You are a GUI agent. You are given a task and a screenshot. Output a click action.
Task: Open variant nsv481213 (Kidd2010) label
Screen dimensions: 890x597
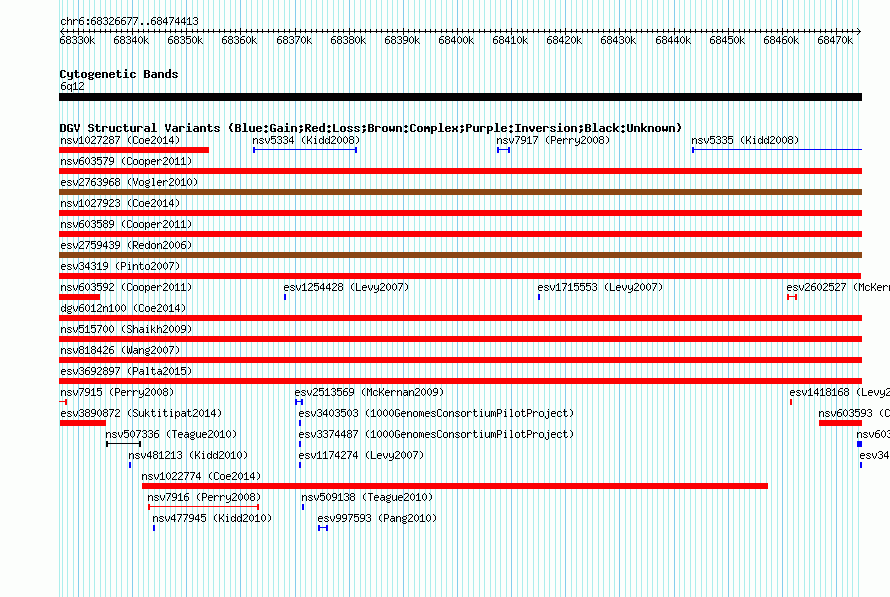pyautogui.click(x=188, y=455)
